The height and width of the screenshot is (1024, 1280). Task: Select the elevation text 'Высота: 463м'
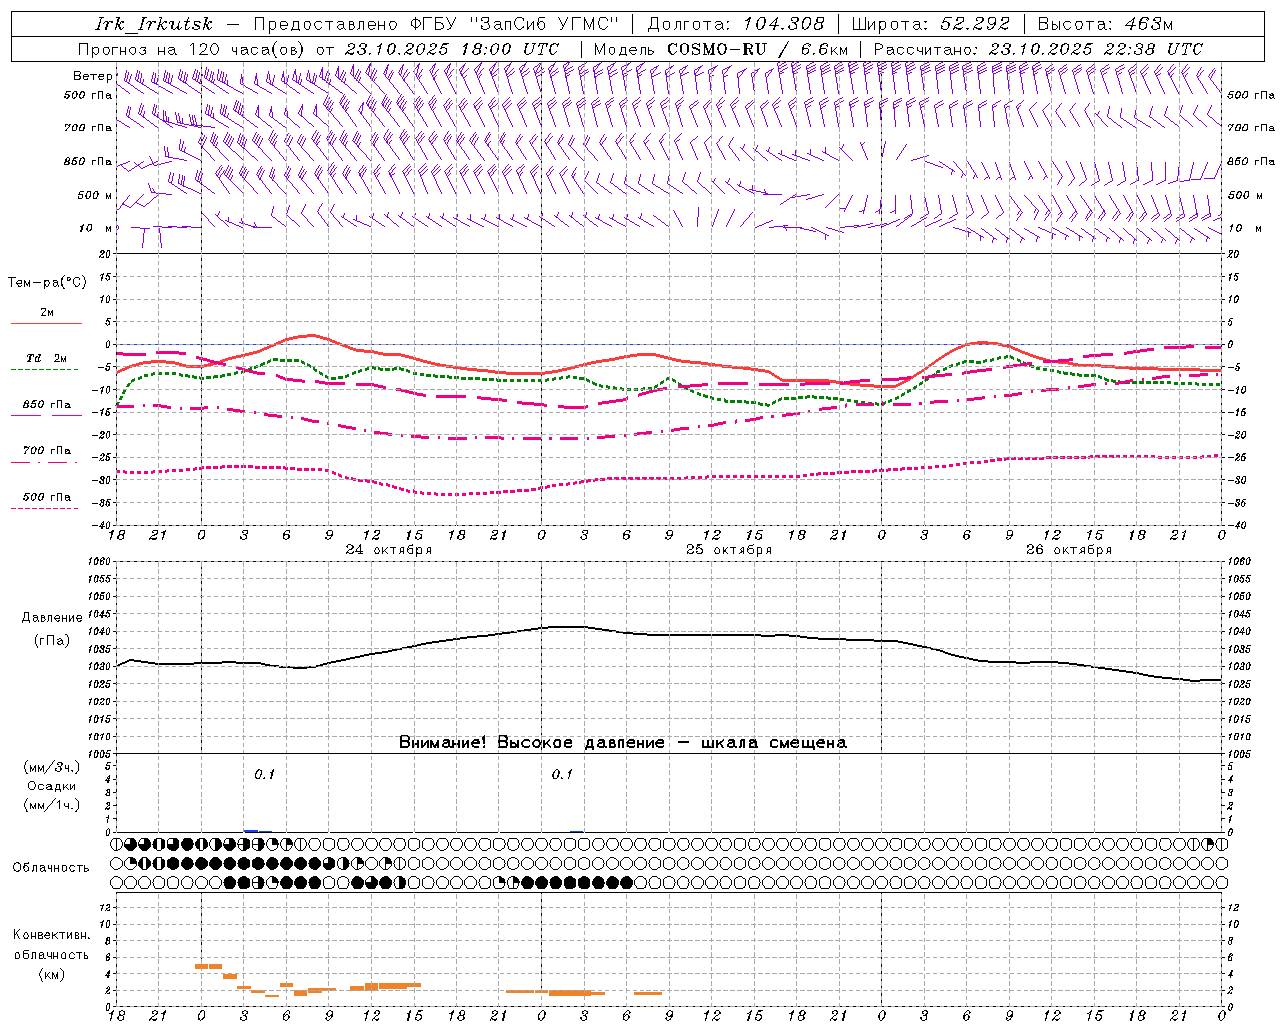click(x=1105, y=24)
